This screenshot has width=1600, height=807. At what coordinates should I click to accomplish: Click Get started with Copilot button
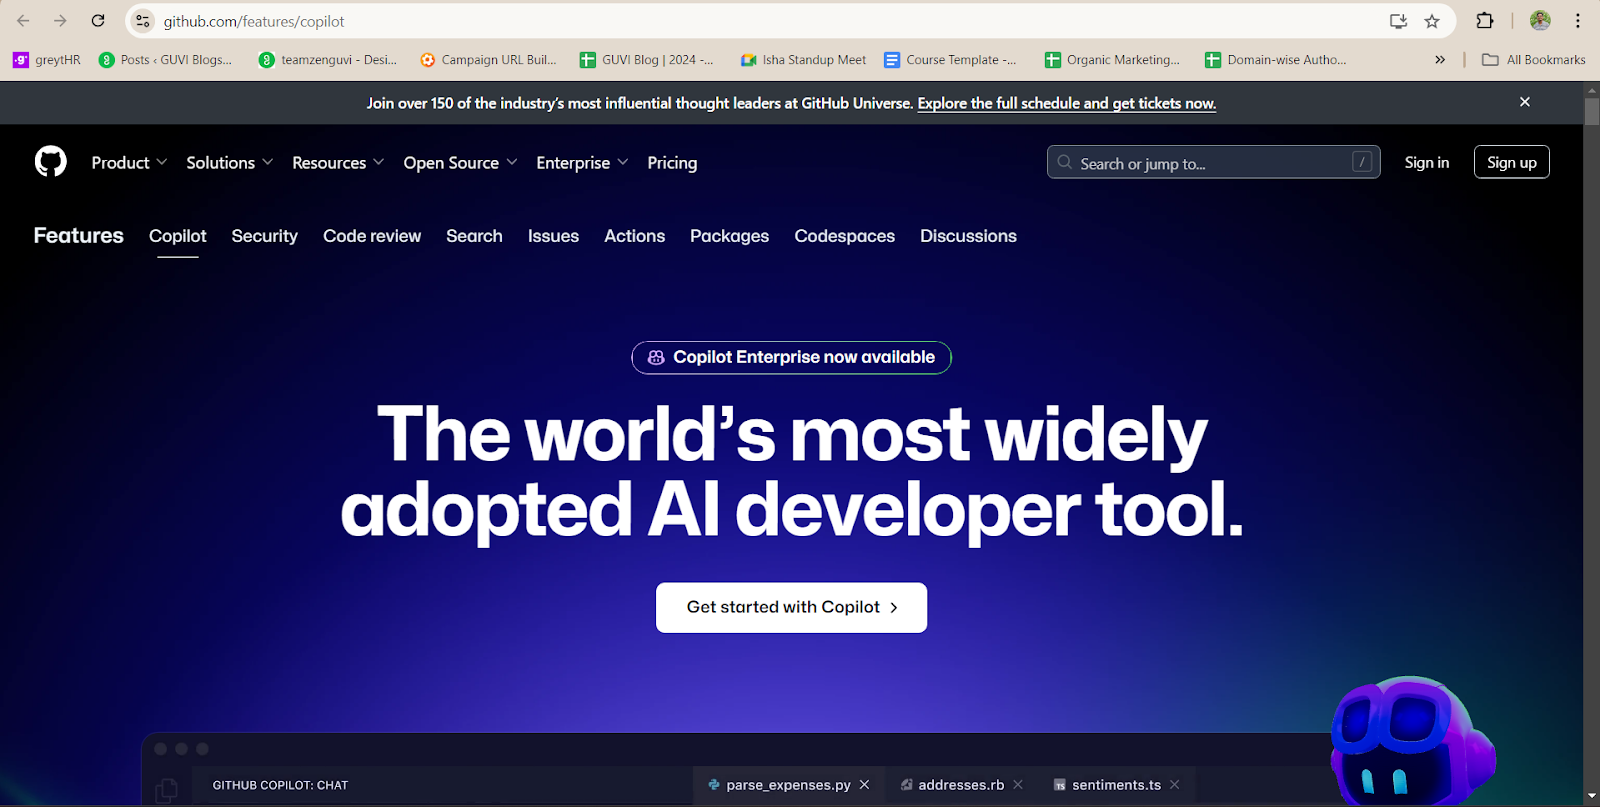pyautogui.click(x=791, y=607)
